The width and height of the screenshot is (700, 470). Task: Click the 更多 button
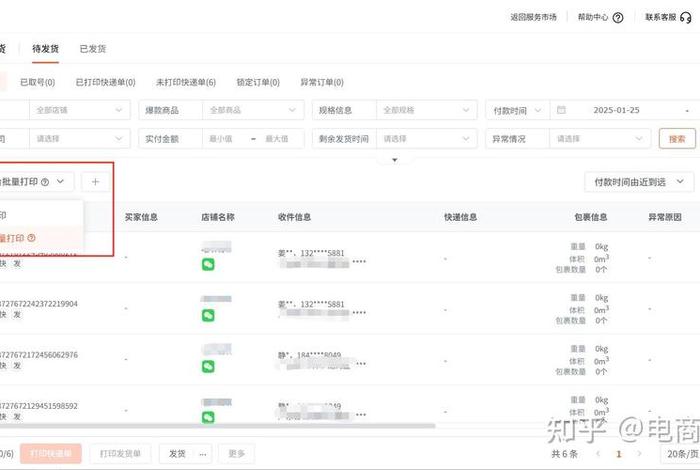click(x=237, y=453)
